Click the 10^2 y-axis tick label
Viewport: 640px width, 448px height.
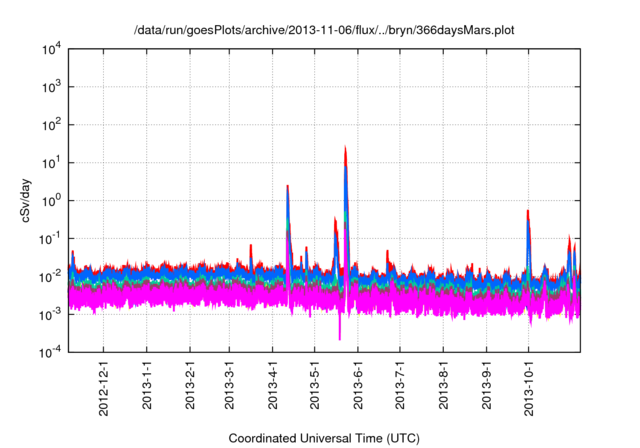(x=51, y=125)
